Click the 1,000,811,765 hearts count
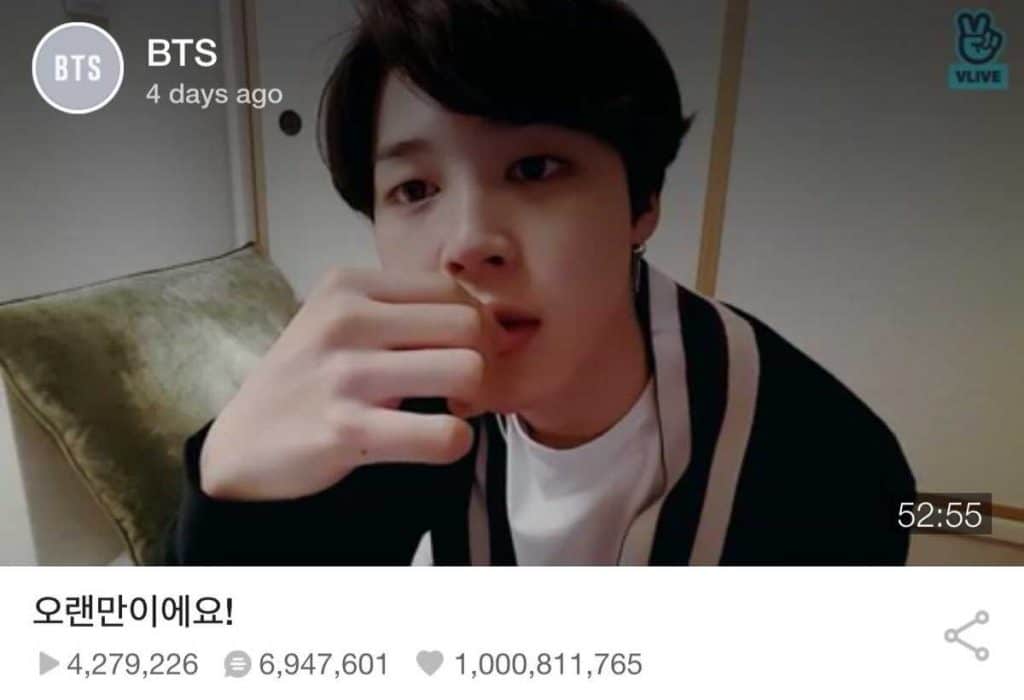Screen dimensions: 1024x700 [548, 664]
